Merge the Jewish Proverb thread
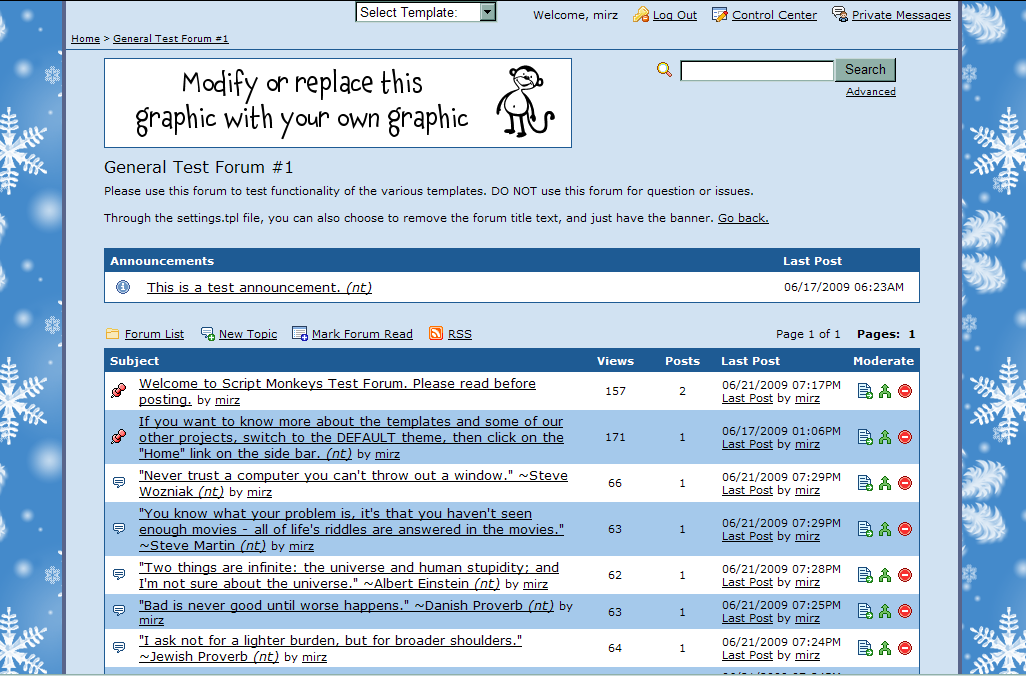 pyautogui.click(x=885, y=649)
